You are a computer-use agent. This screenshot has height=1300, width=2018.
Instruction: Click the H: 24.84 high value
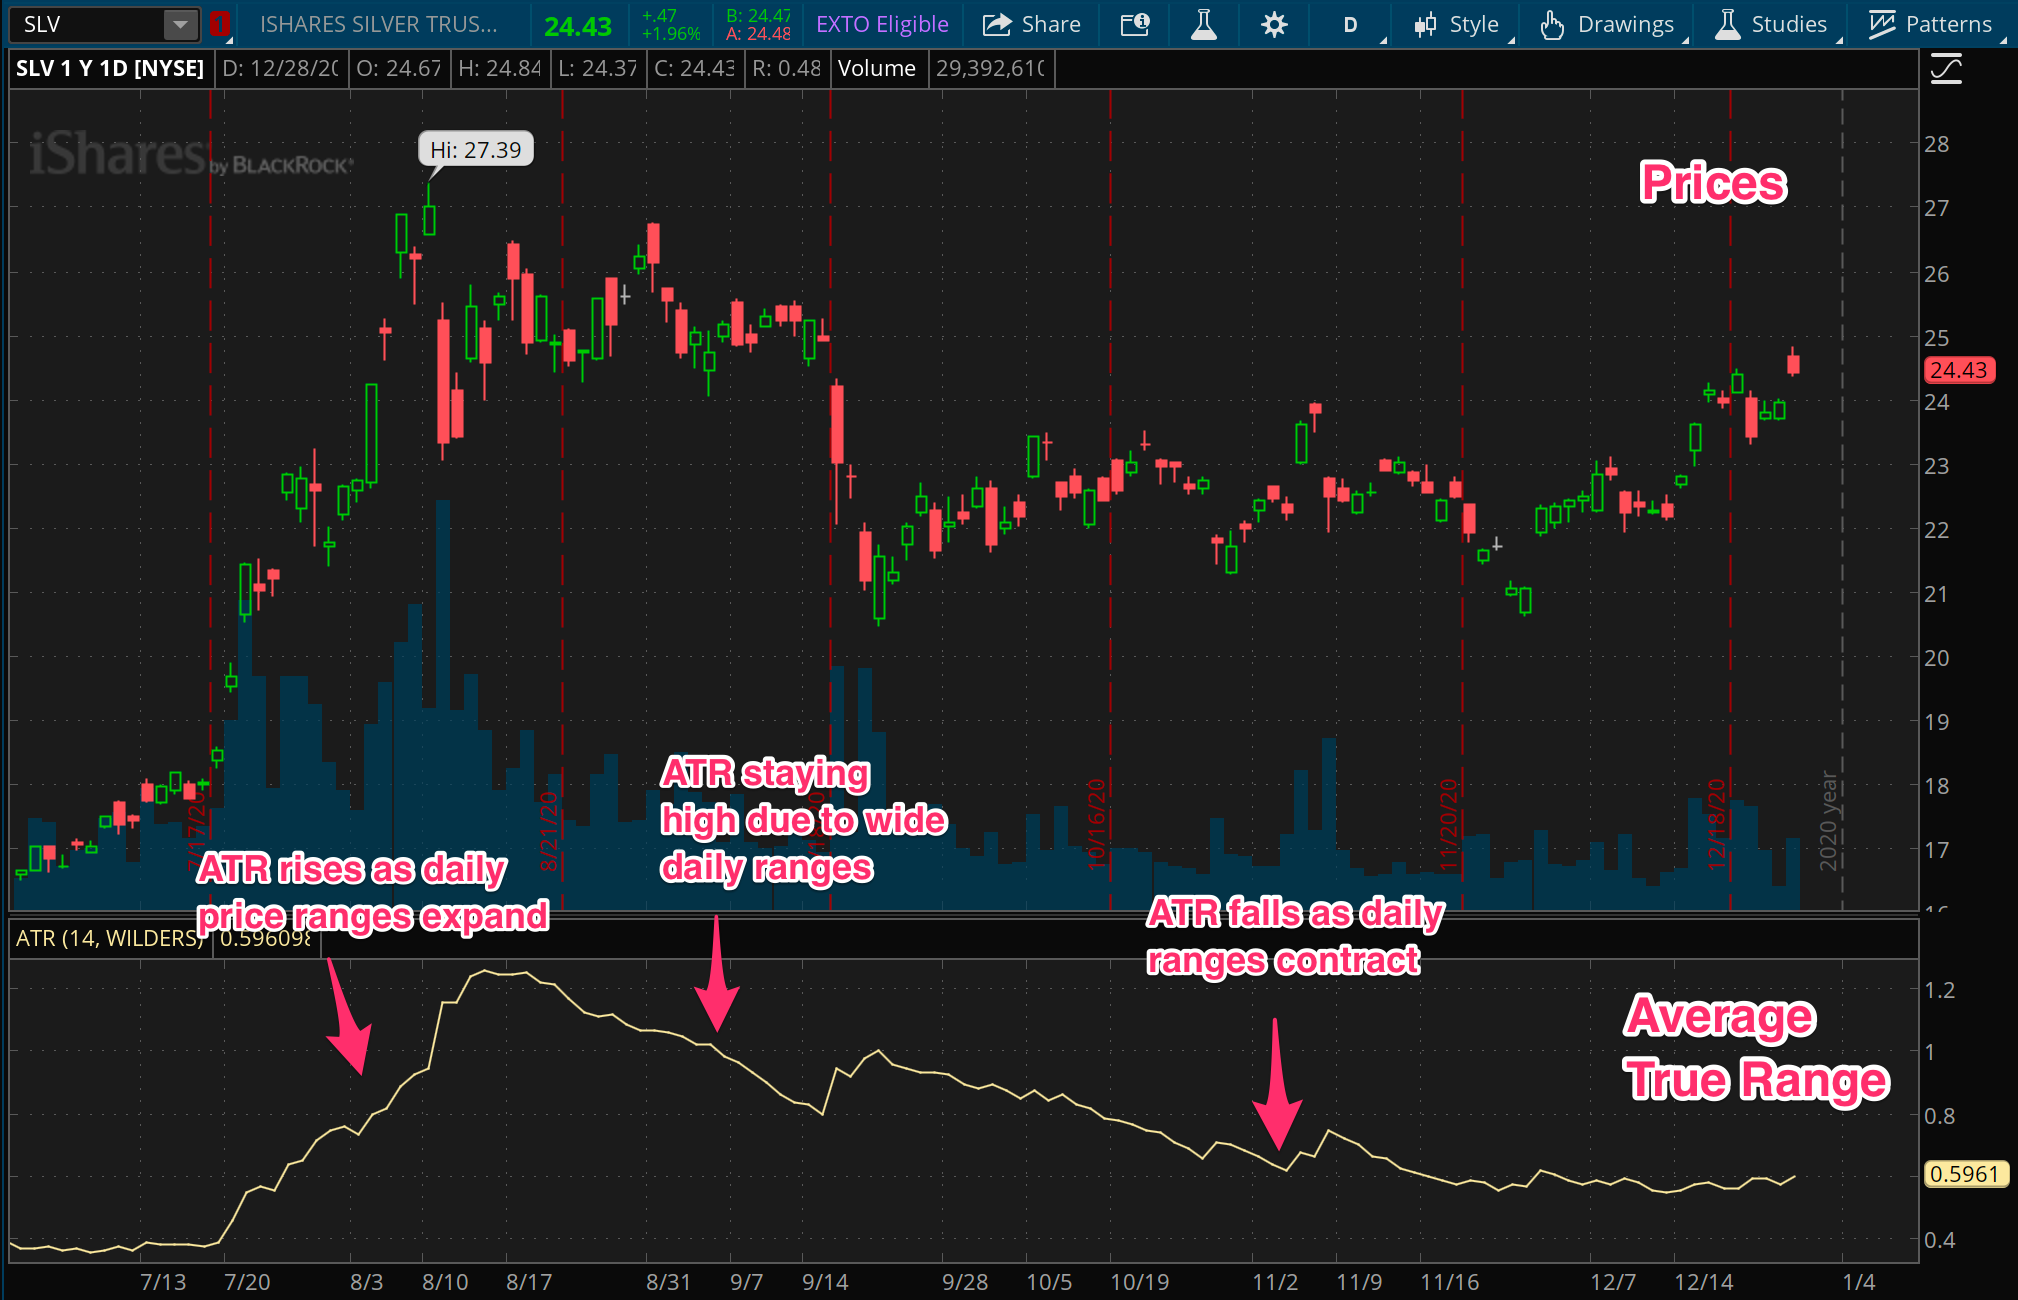(x=499, y=68)
